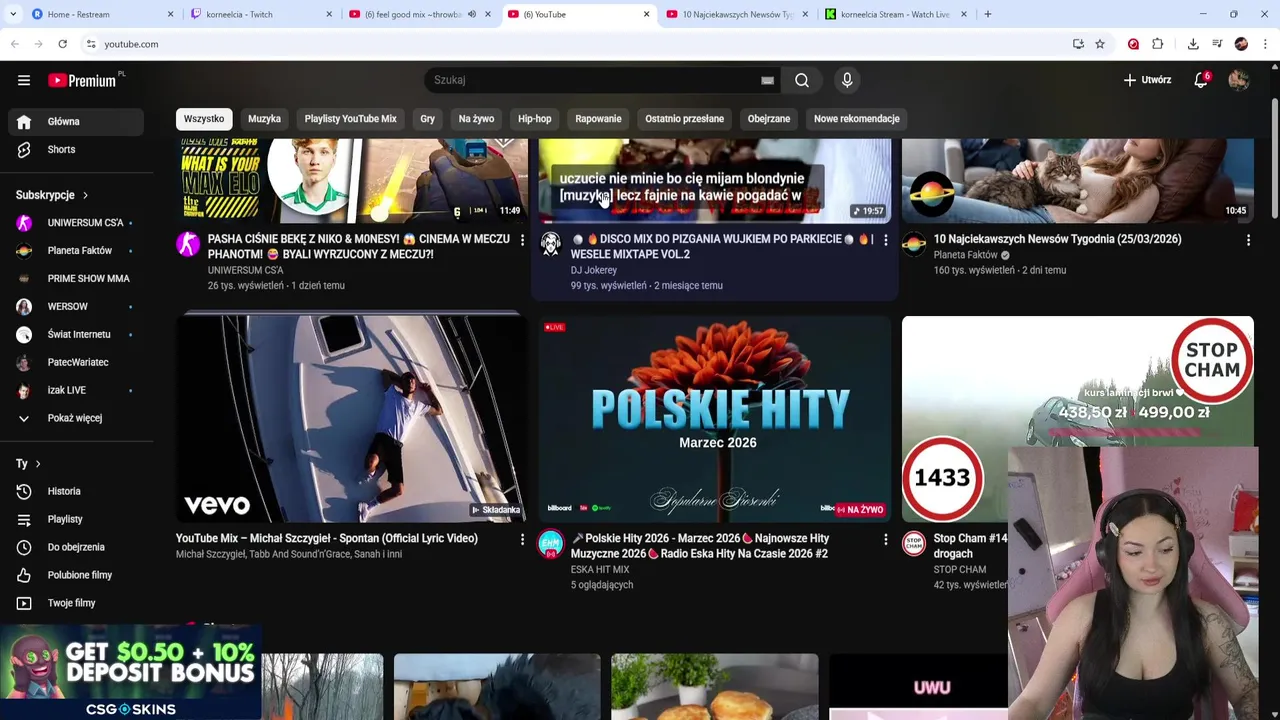
Task: Bookmark this page with star icon
Action: tap(1100, 44)
